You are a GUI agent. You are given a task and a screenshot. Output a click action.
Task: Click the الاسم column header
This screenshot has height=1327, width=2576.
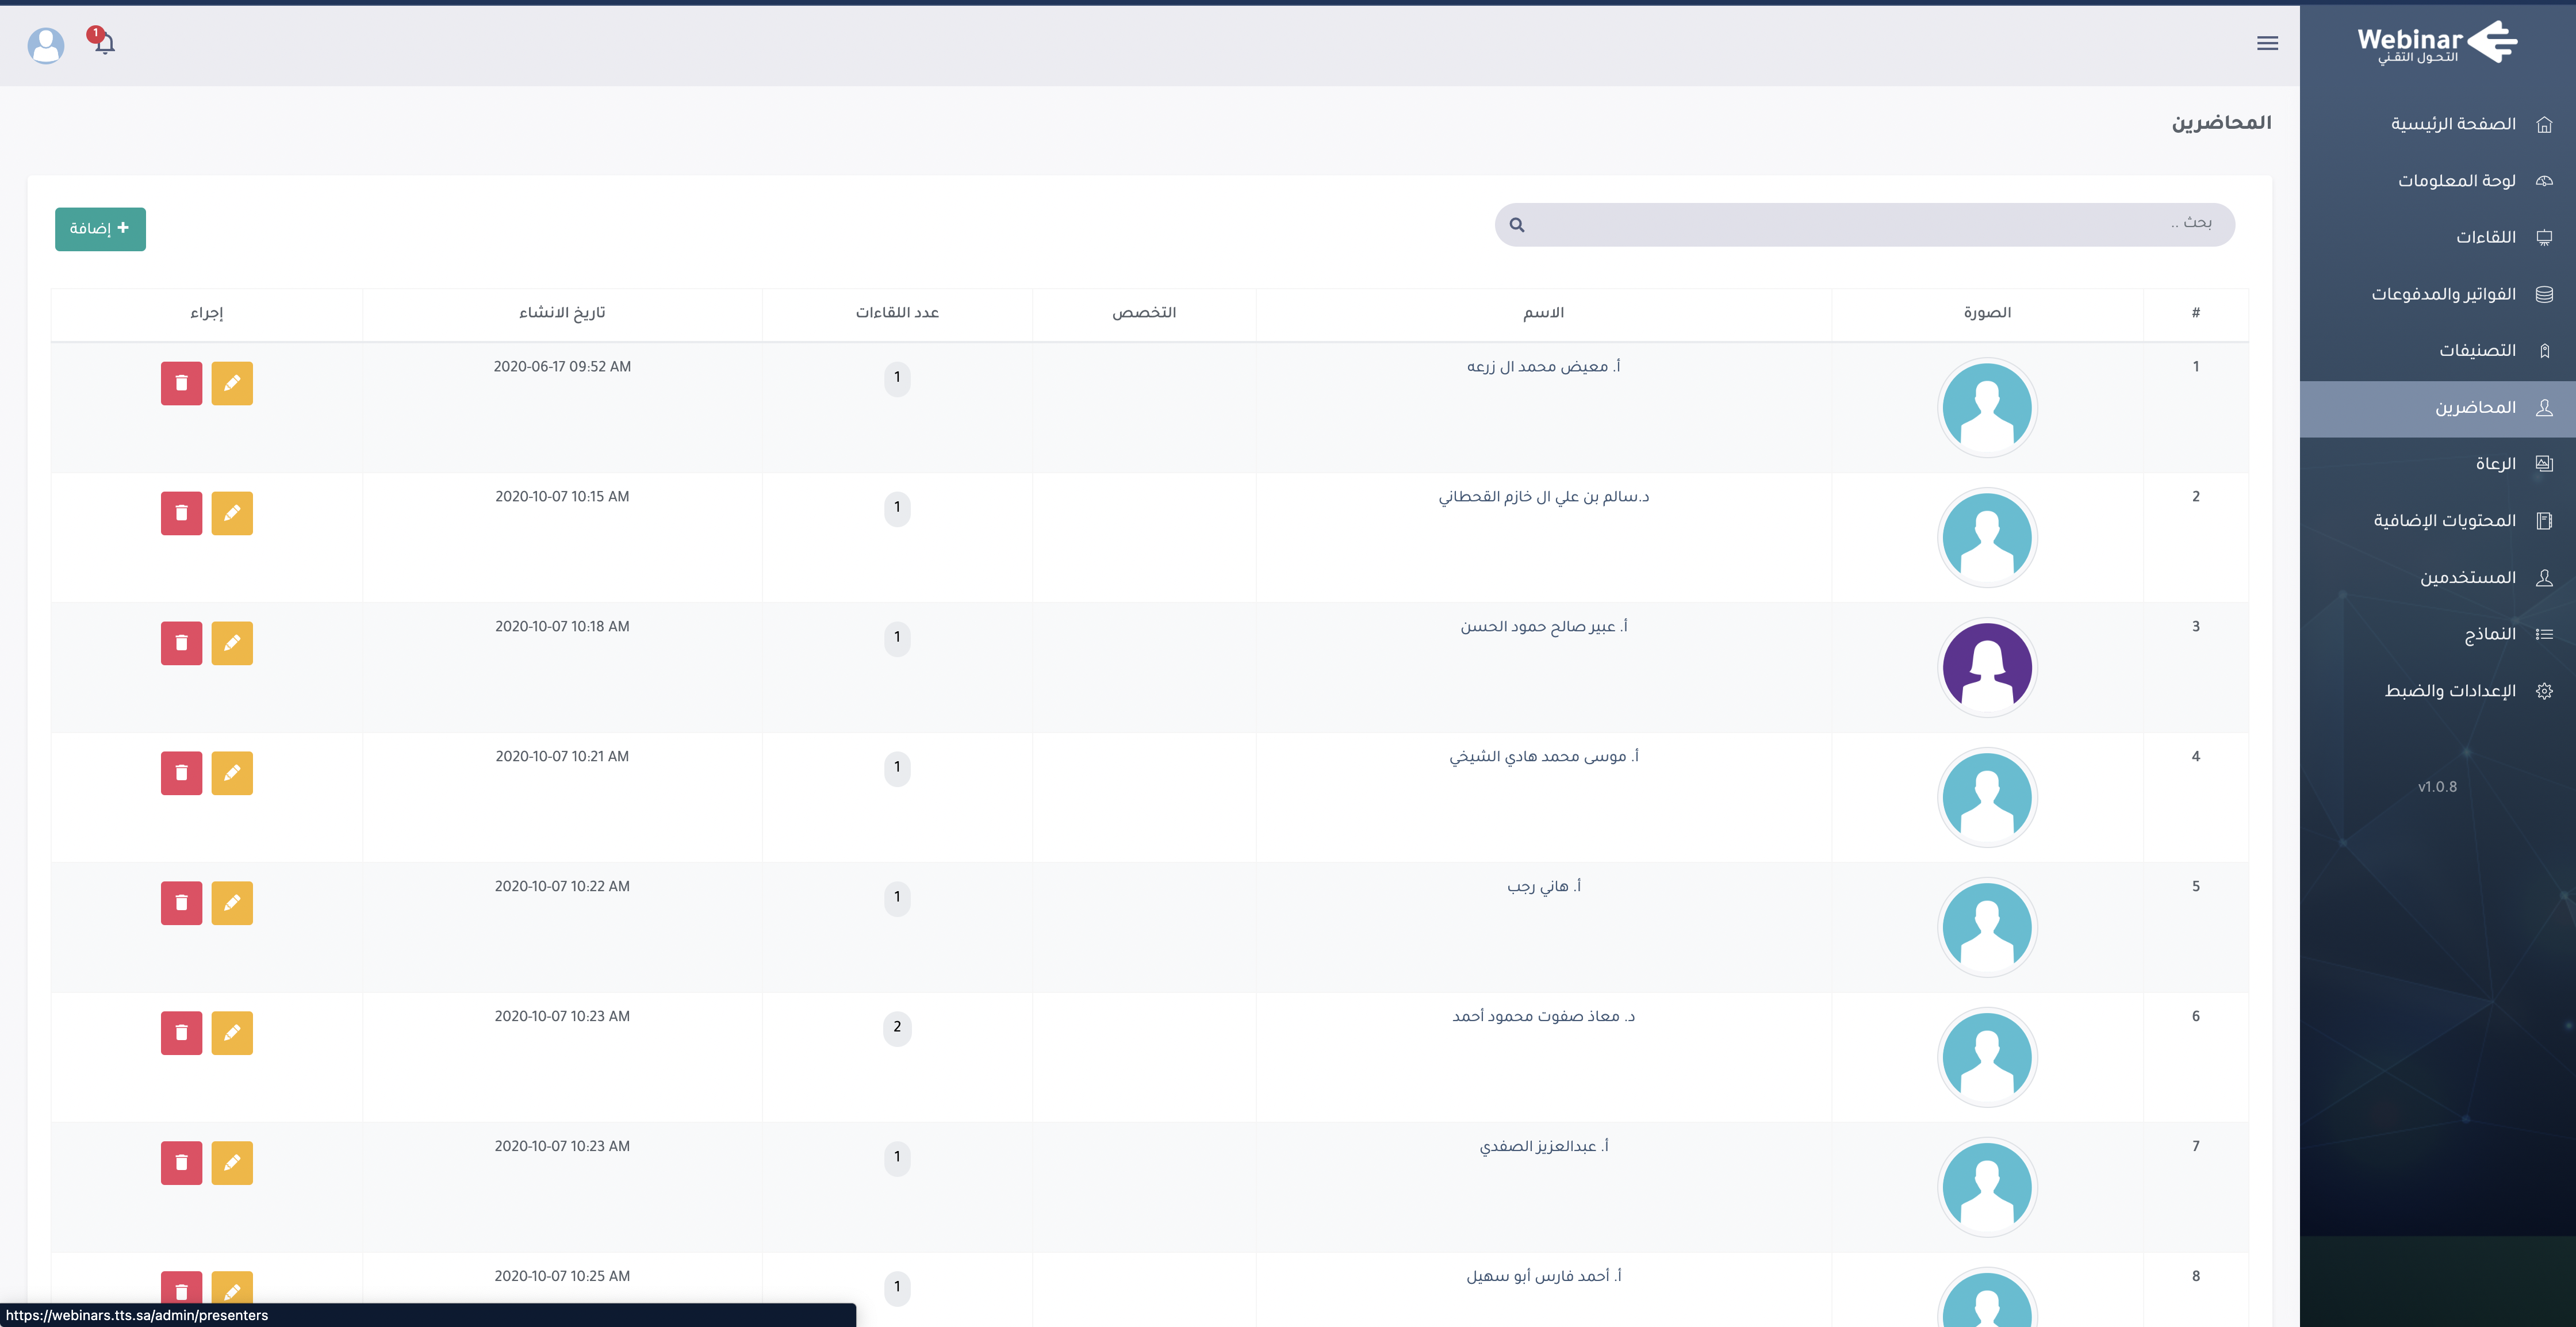tap(1543, 313)
